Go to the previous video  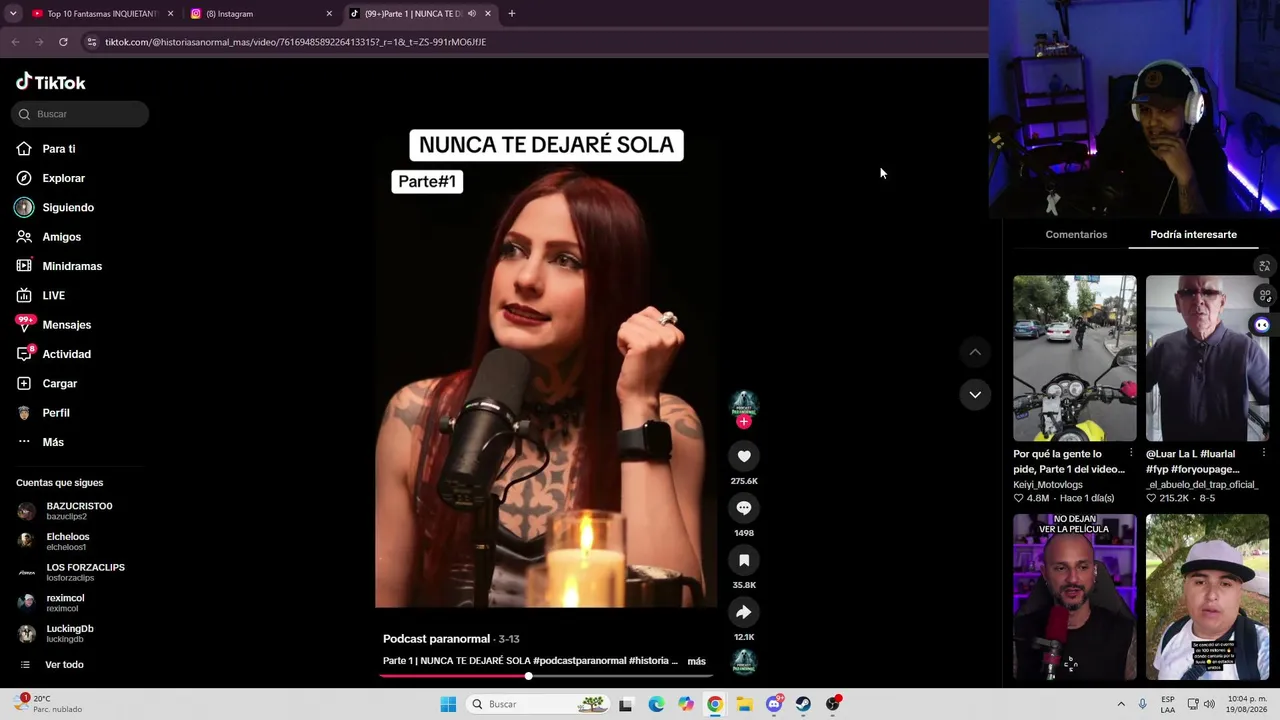point(975,352)
